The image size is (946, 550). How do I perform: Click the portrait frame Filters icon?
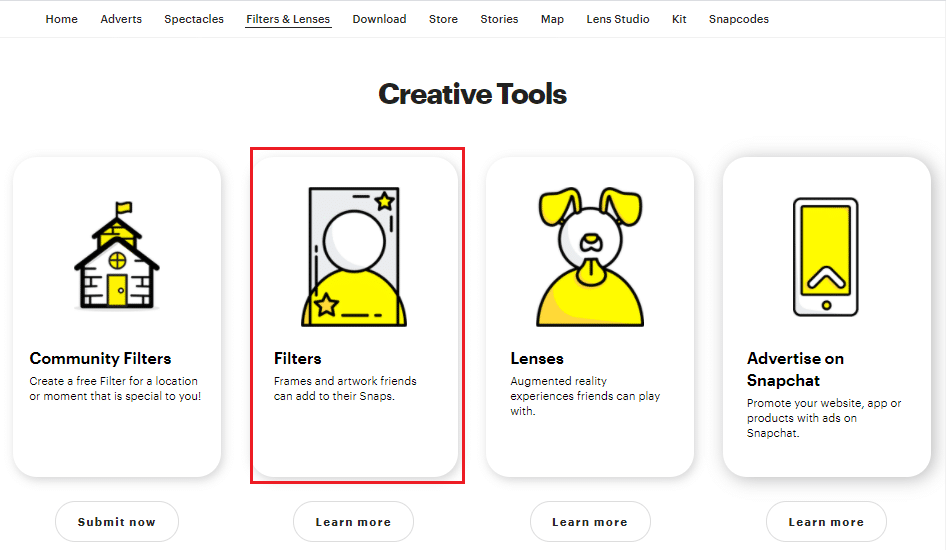tap(354, 257)
